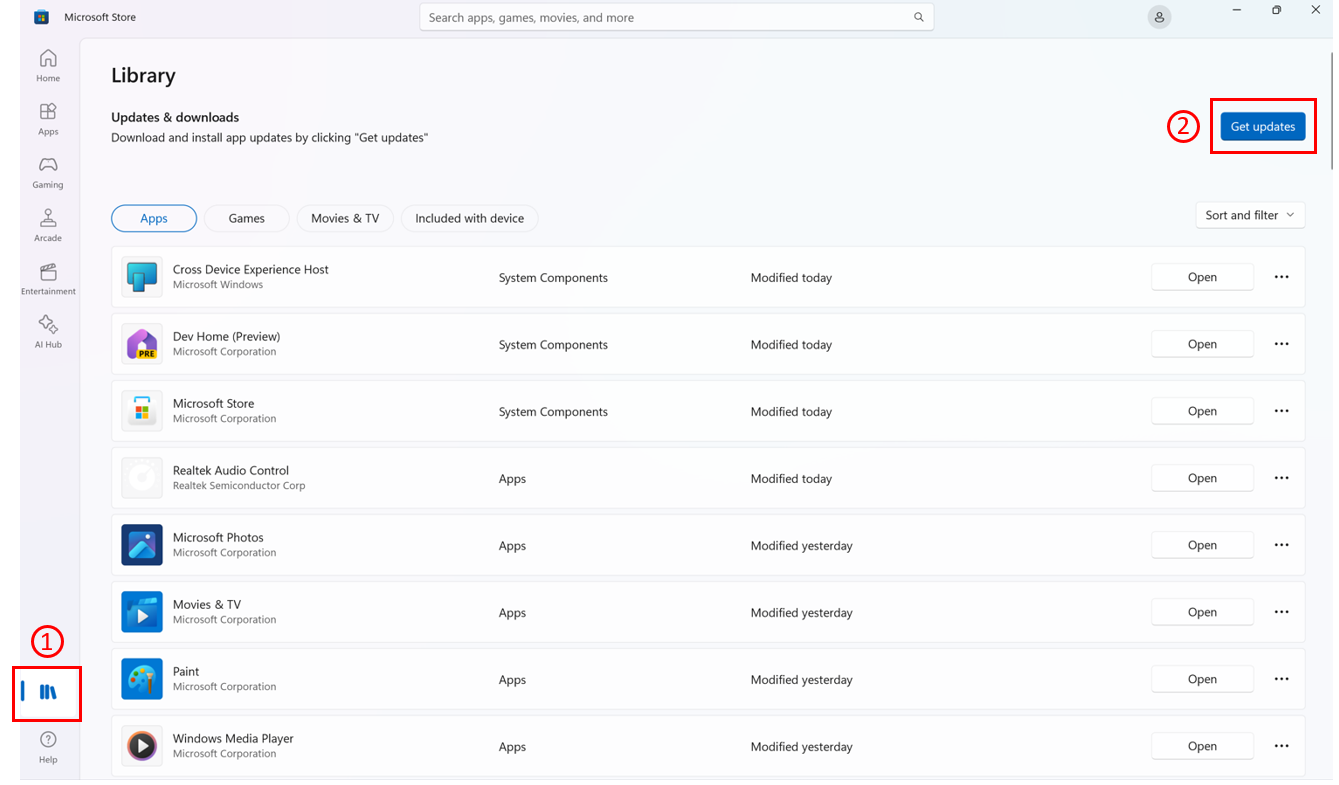Open the Gaming section

click(x=48, y=171)
